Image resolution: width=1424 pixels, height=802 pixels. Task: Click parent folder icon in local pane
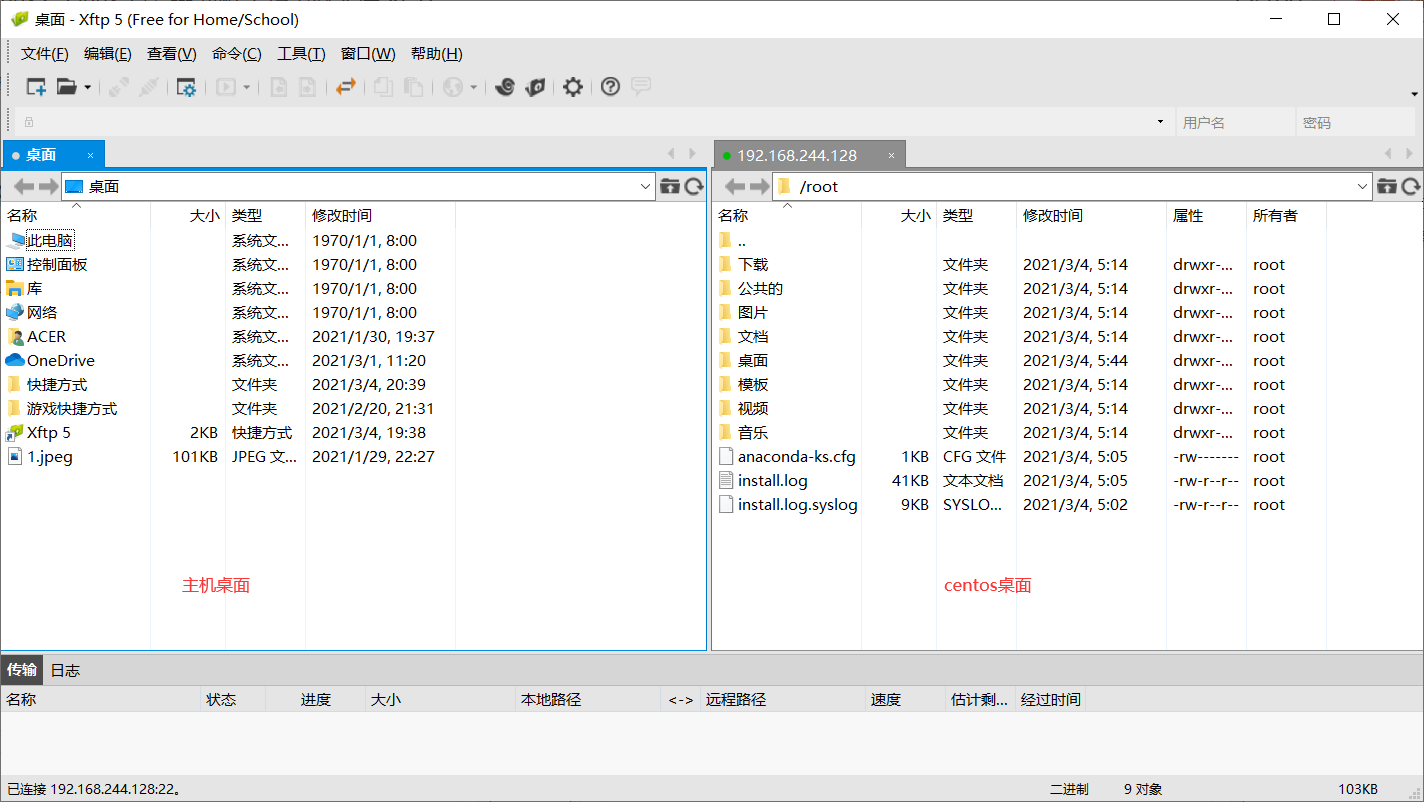(x=670, y=186)
